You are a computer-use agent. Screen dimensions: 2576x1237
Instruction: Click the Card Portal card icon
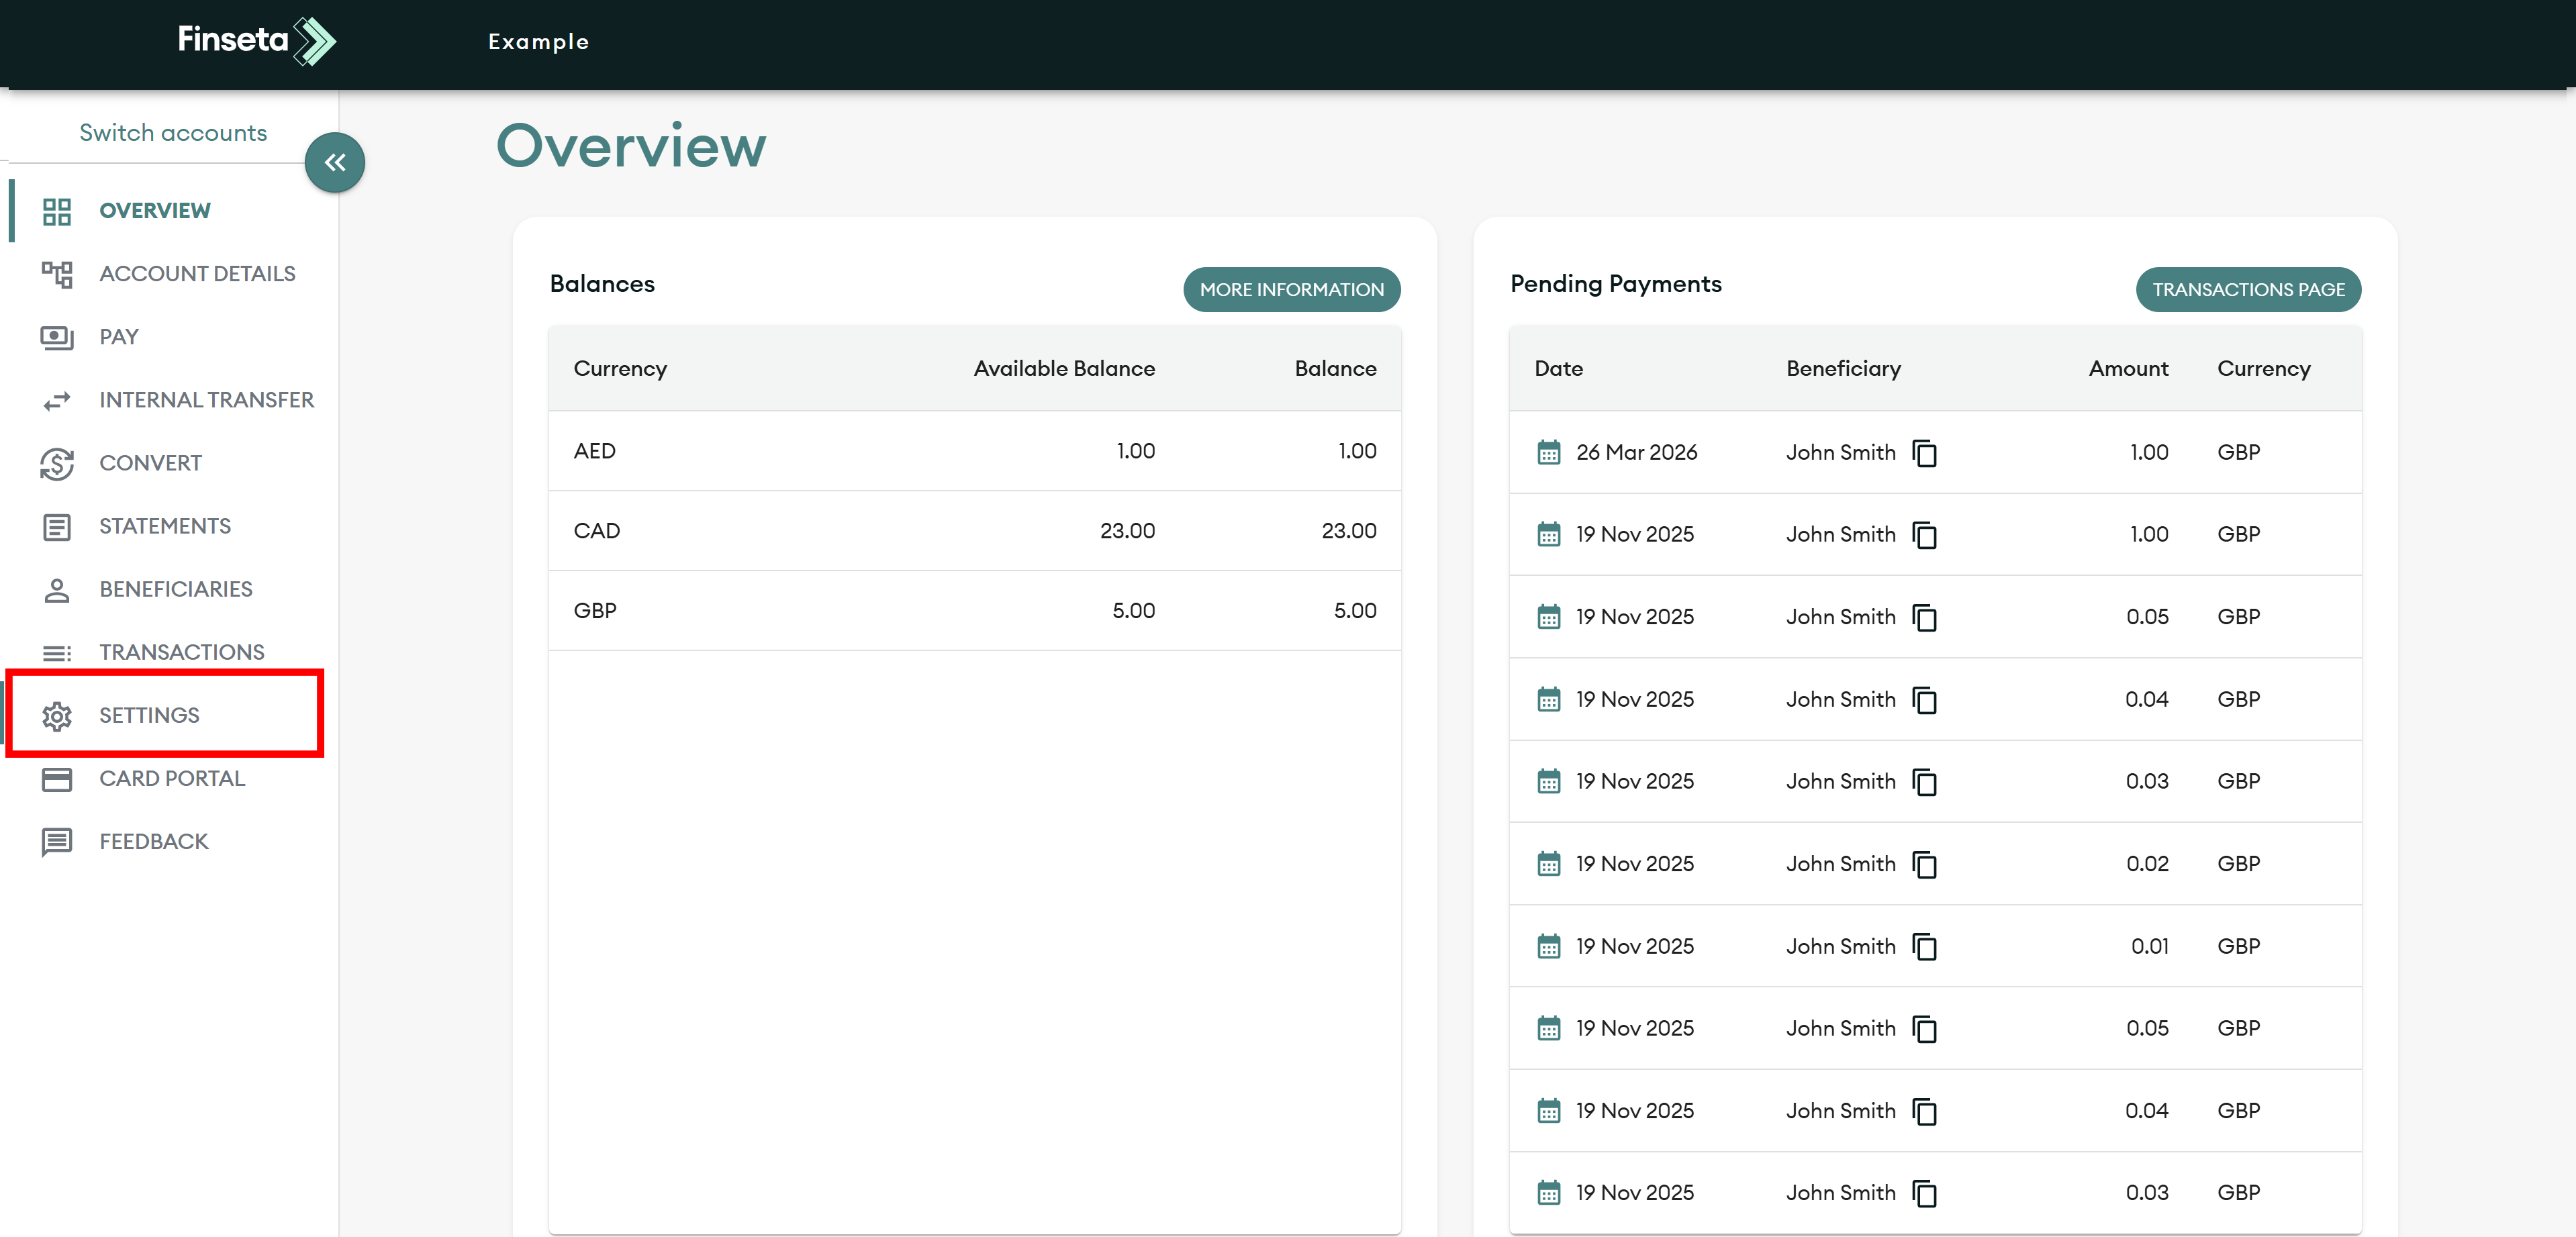(57, 779)
